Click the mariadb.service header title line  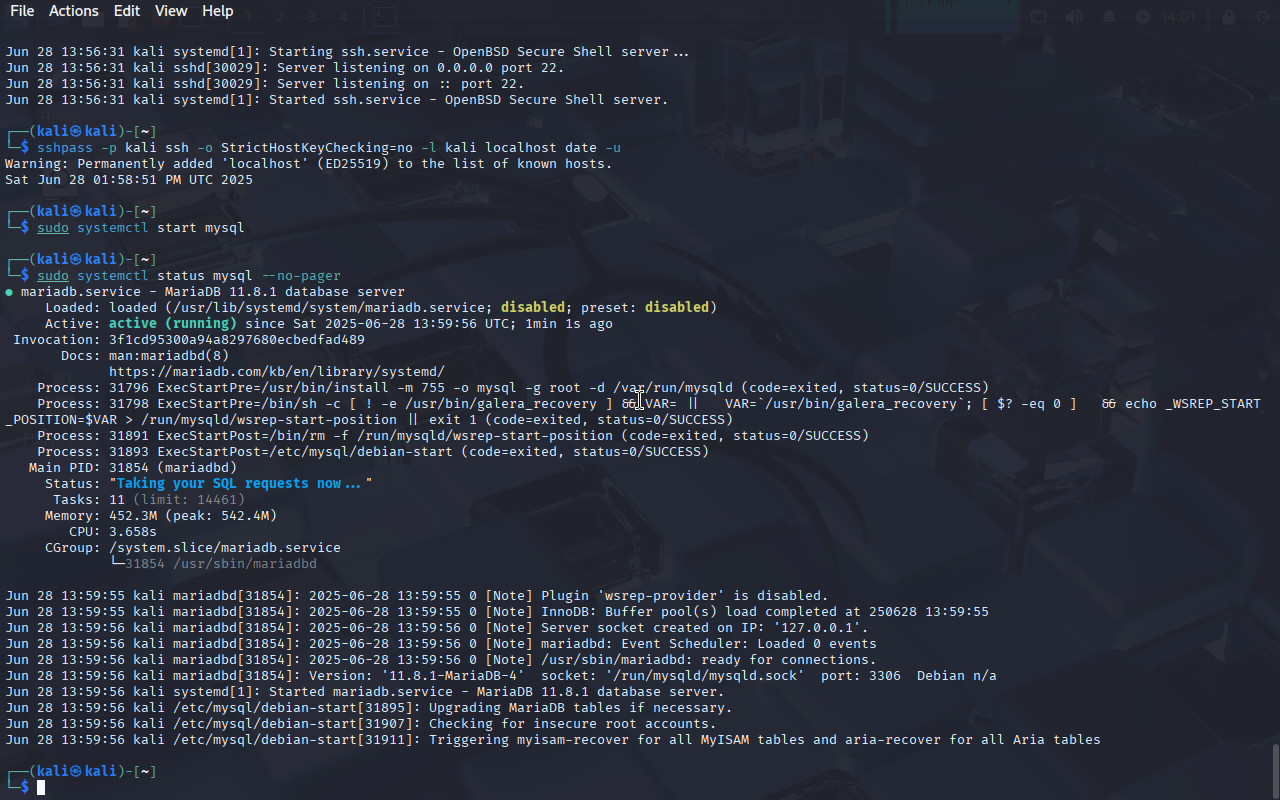[x=205, y=291]
